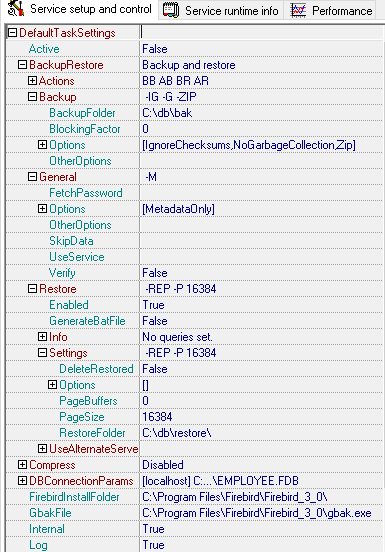Expand the Compress node
385x552 pixels.
click(x=23, y=465)
